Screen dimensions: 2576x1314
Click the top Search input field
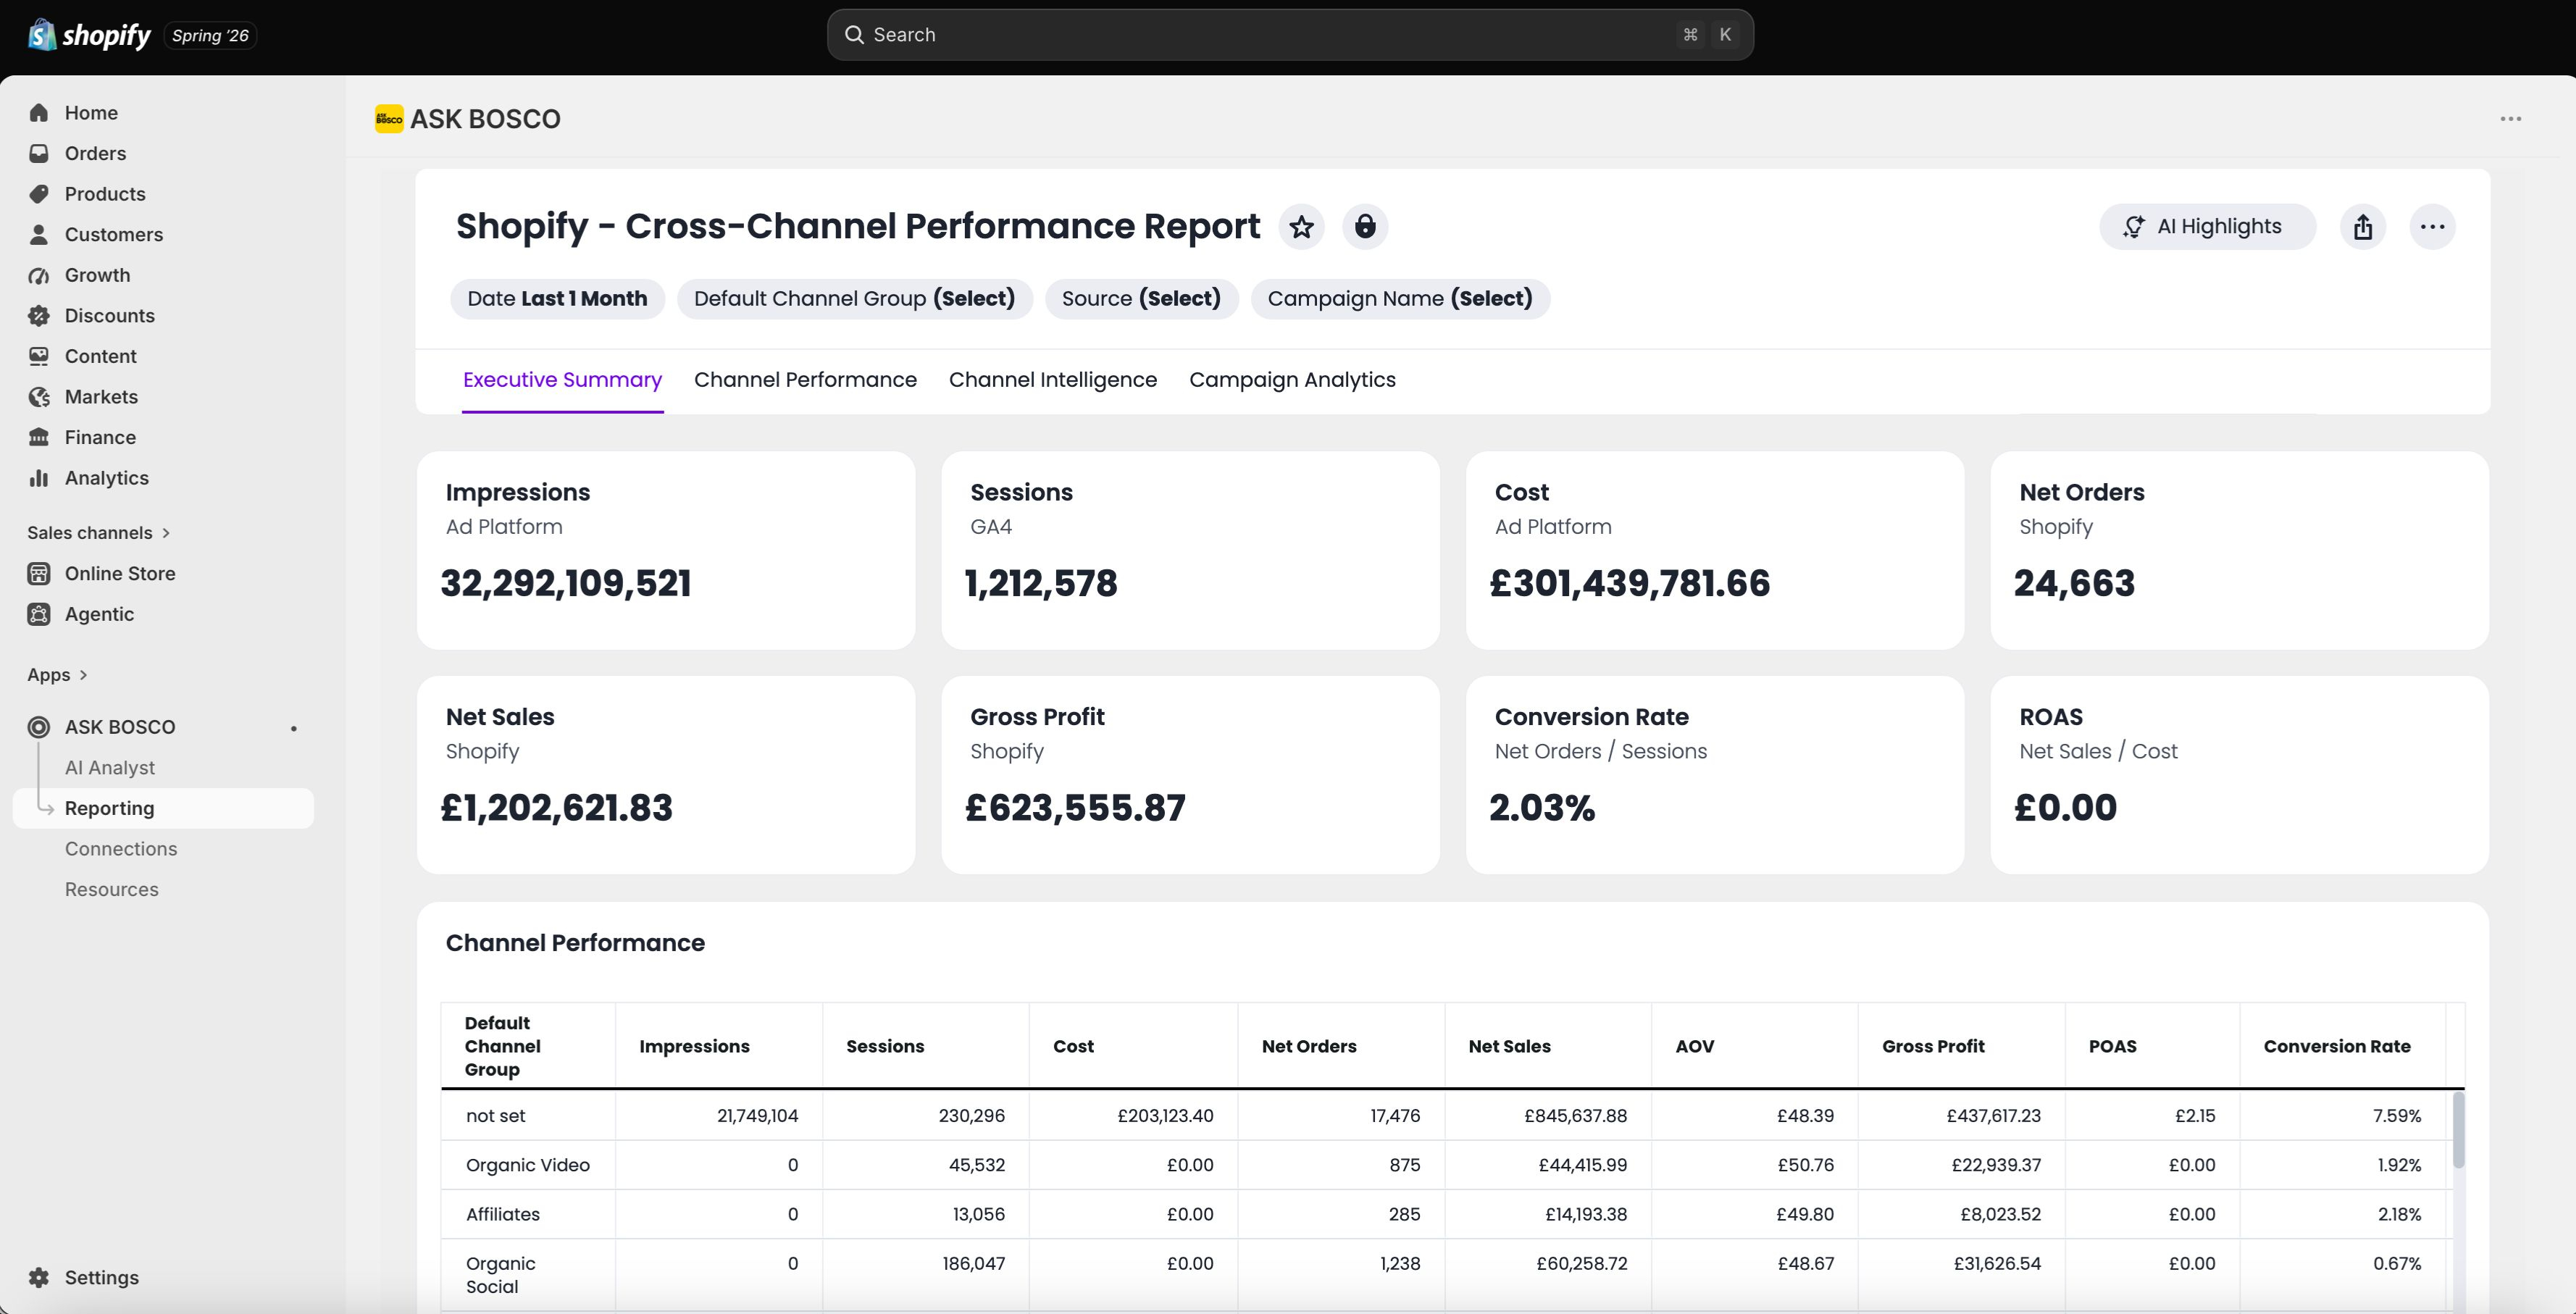point(1290,35)
